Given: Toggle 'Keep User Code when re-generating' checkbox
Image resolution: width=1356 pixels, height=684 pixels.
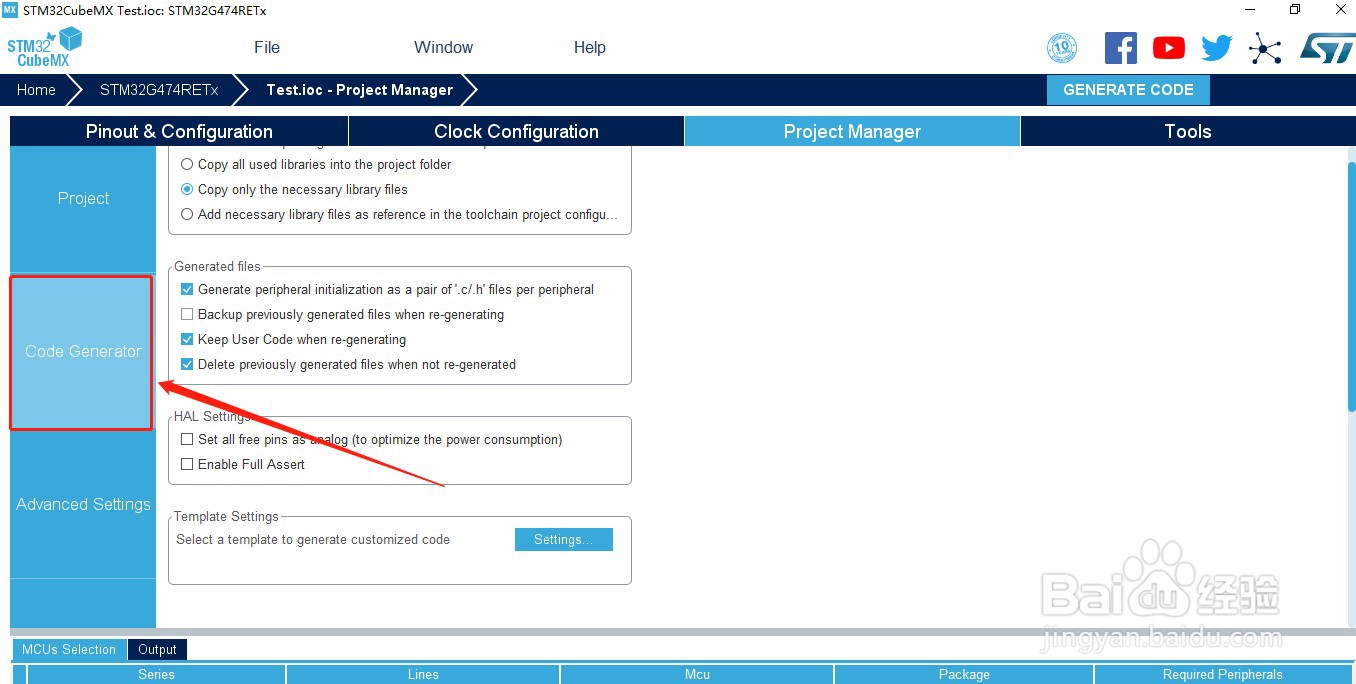Looking at the screenshot, I should 187,339.
